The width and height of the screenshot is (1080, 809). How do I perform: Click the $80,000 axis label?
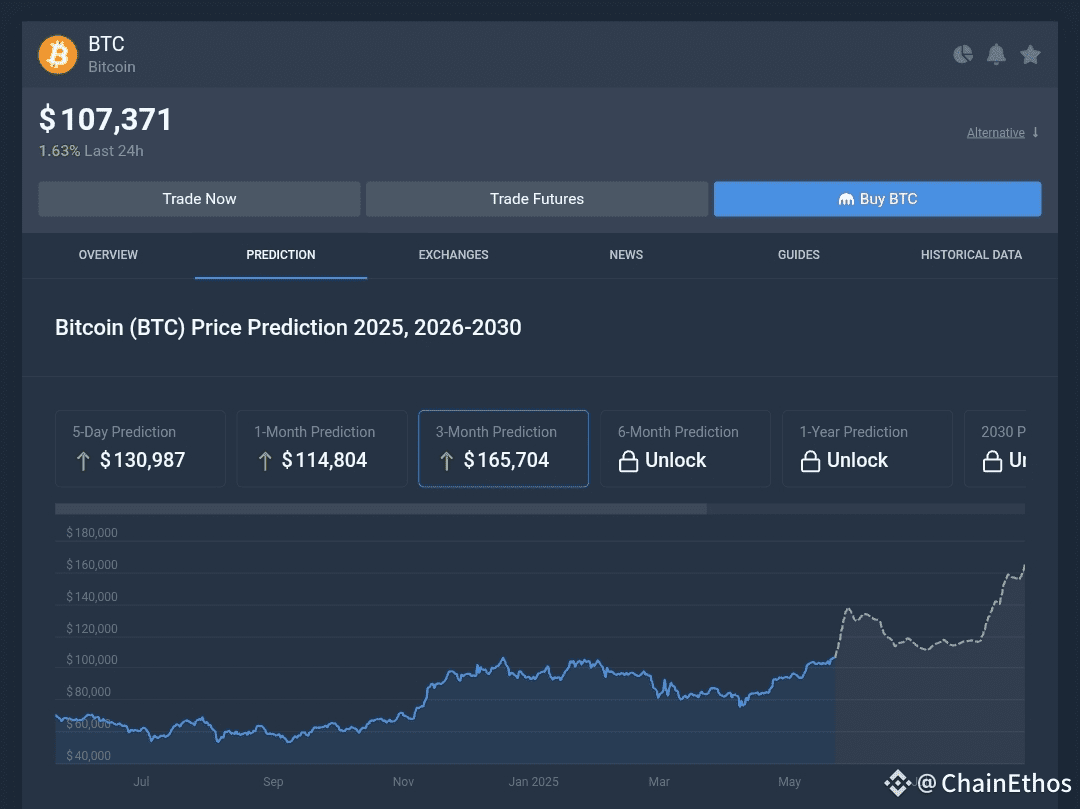click(88, 691)
